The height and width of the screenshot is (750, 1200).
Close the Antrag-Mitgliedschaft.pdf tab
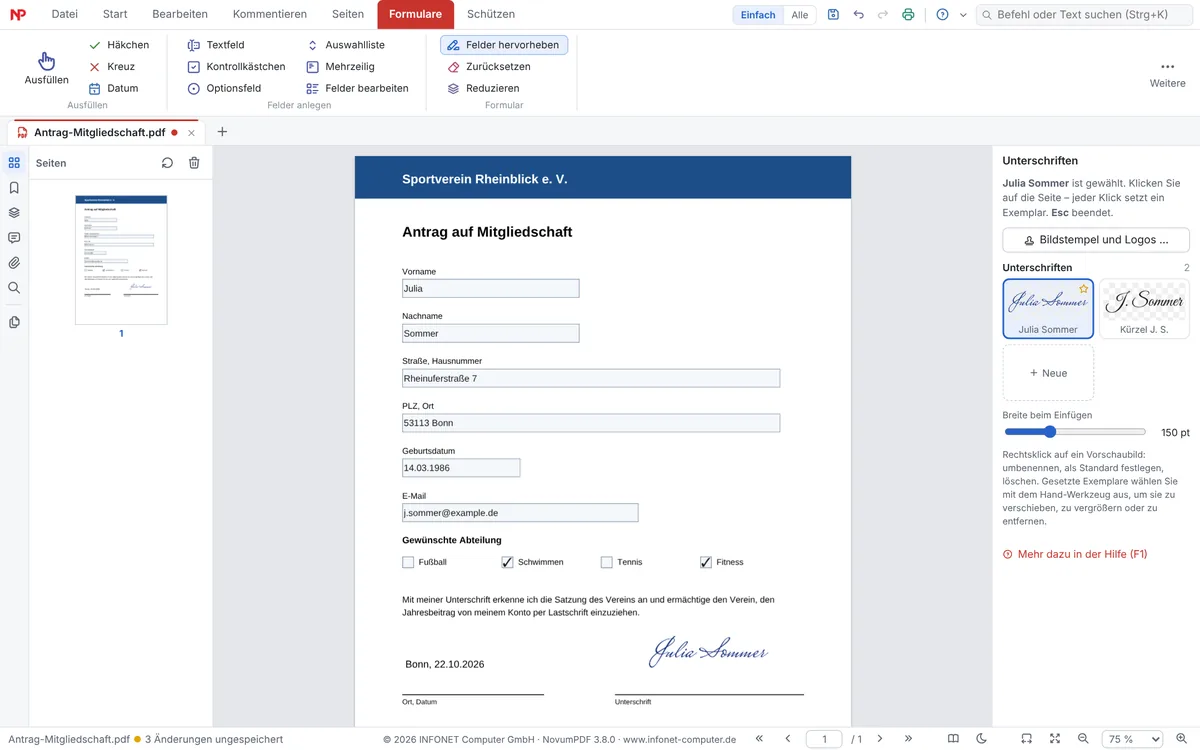pos(191,132)
